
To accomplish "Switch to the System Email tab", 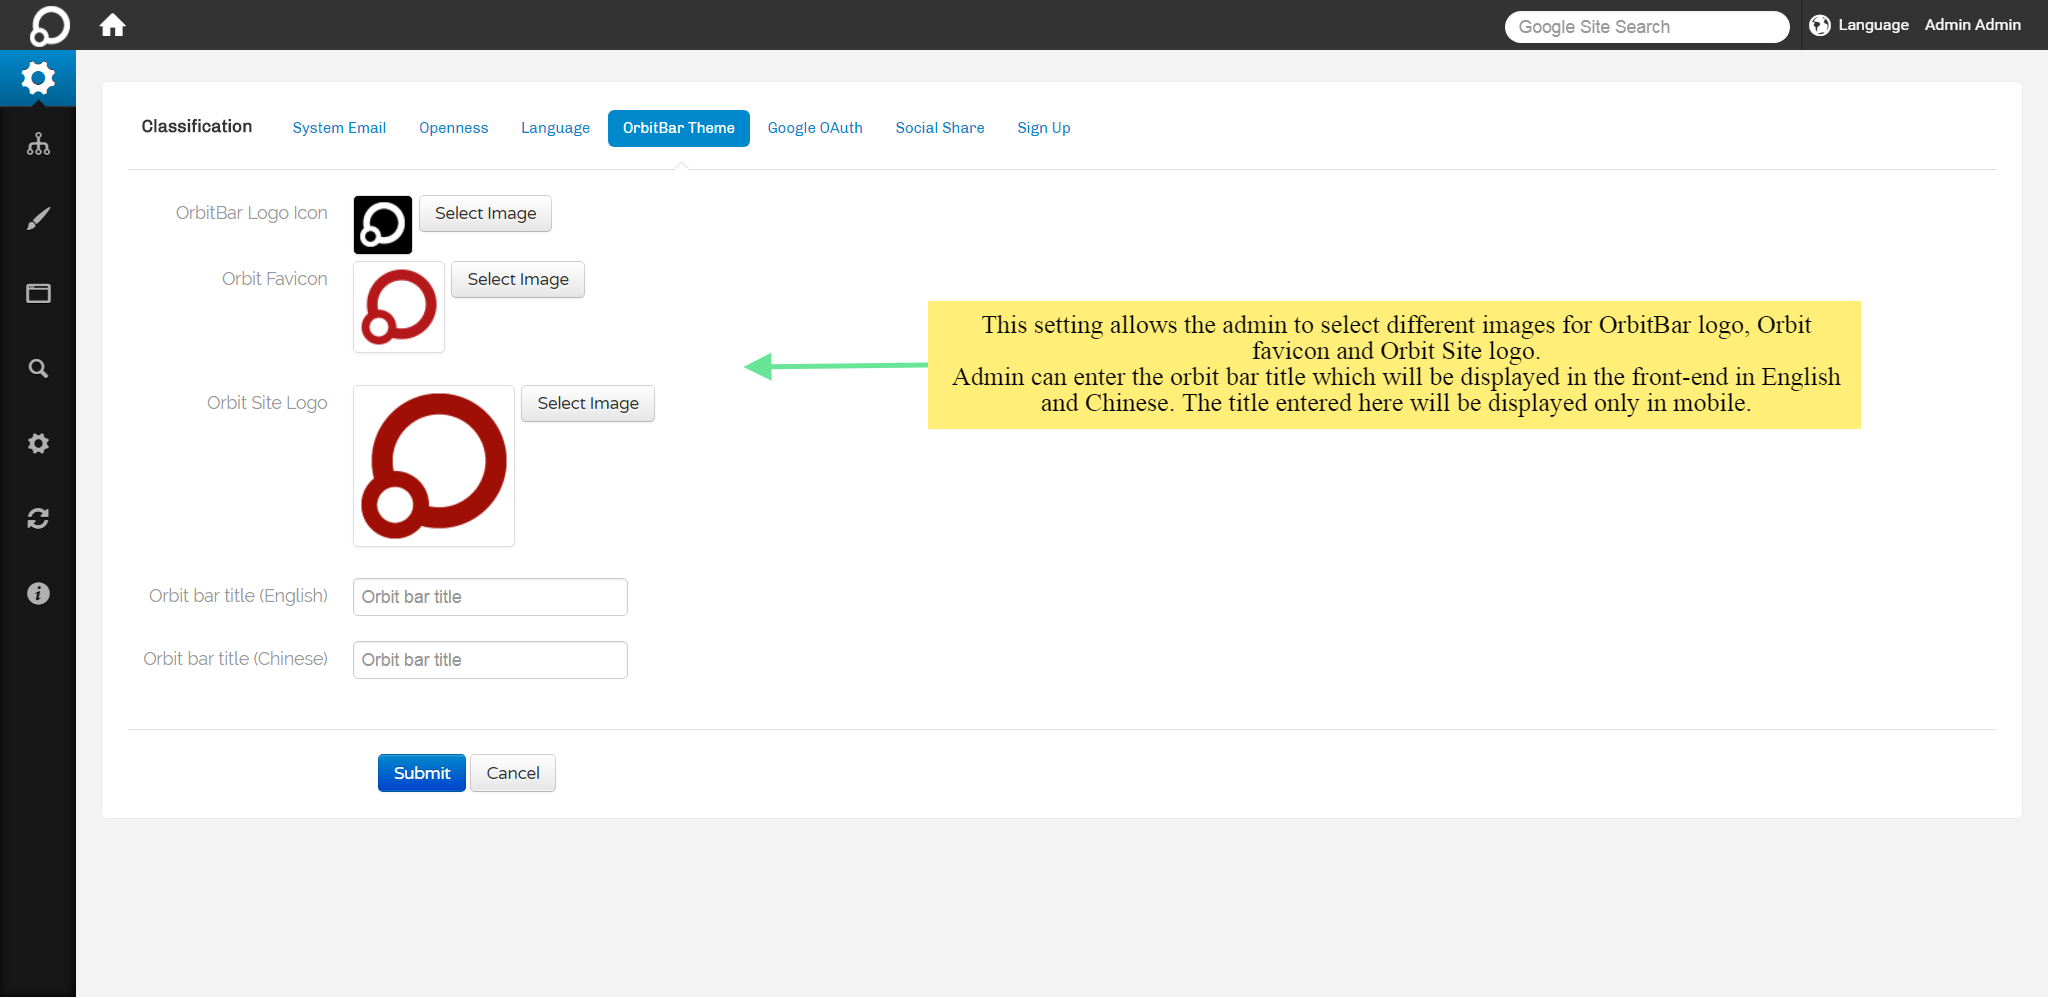I will coord(339,128).
